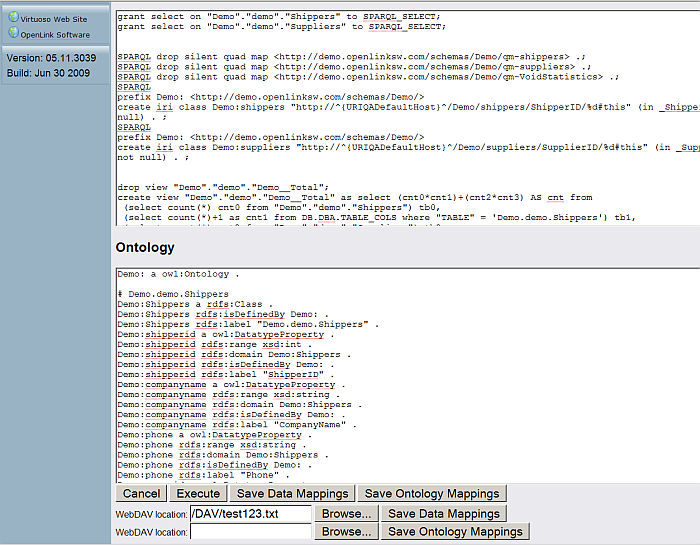Click Save Data Mappings beside Execute
700x545 pixels.
291,493
